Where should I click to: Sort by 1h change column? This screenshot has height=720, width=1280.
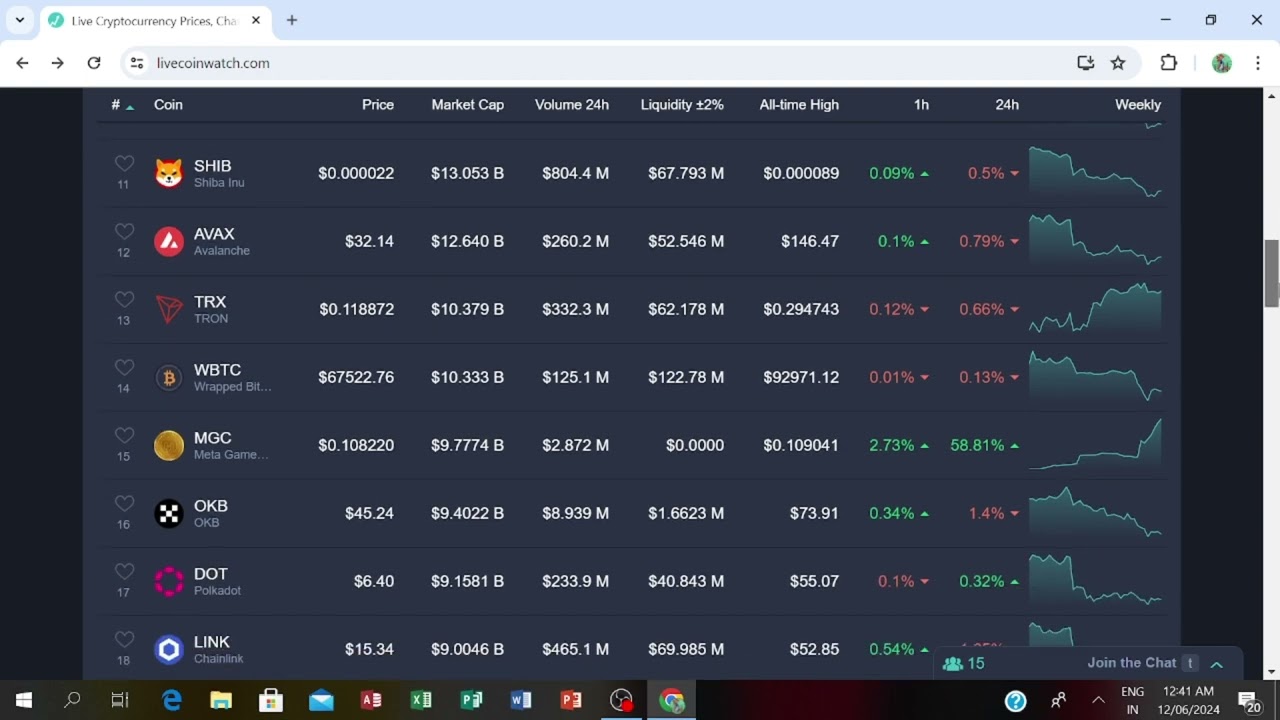coord(921,104)
